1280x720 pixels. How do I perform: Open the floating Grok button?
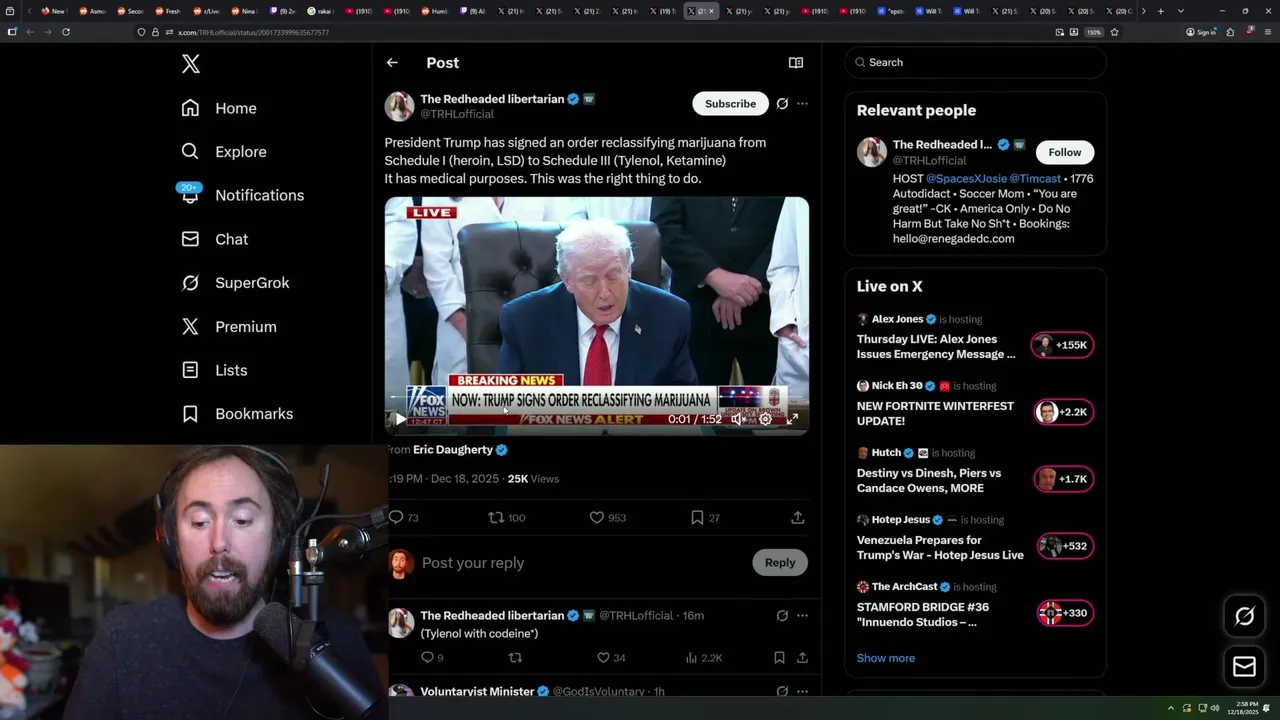tap(1244, 617)
